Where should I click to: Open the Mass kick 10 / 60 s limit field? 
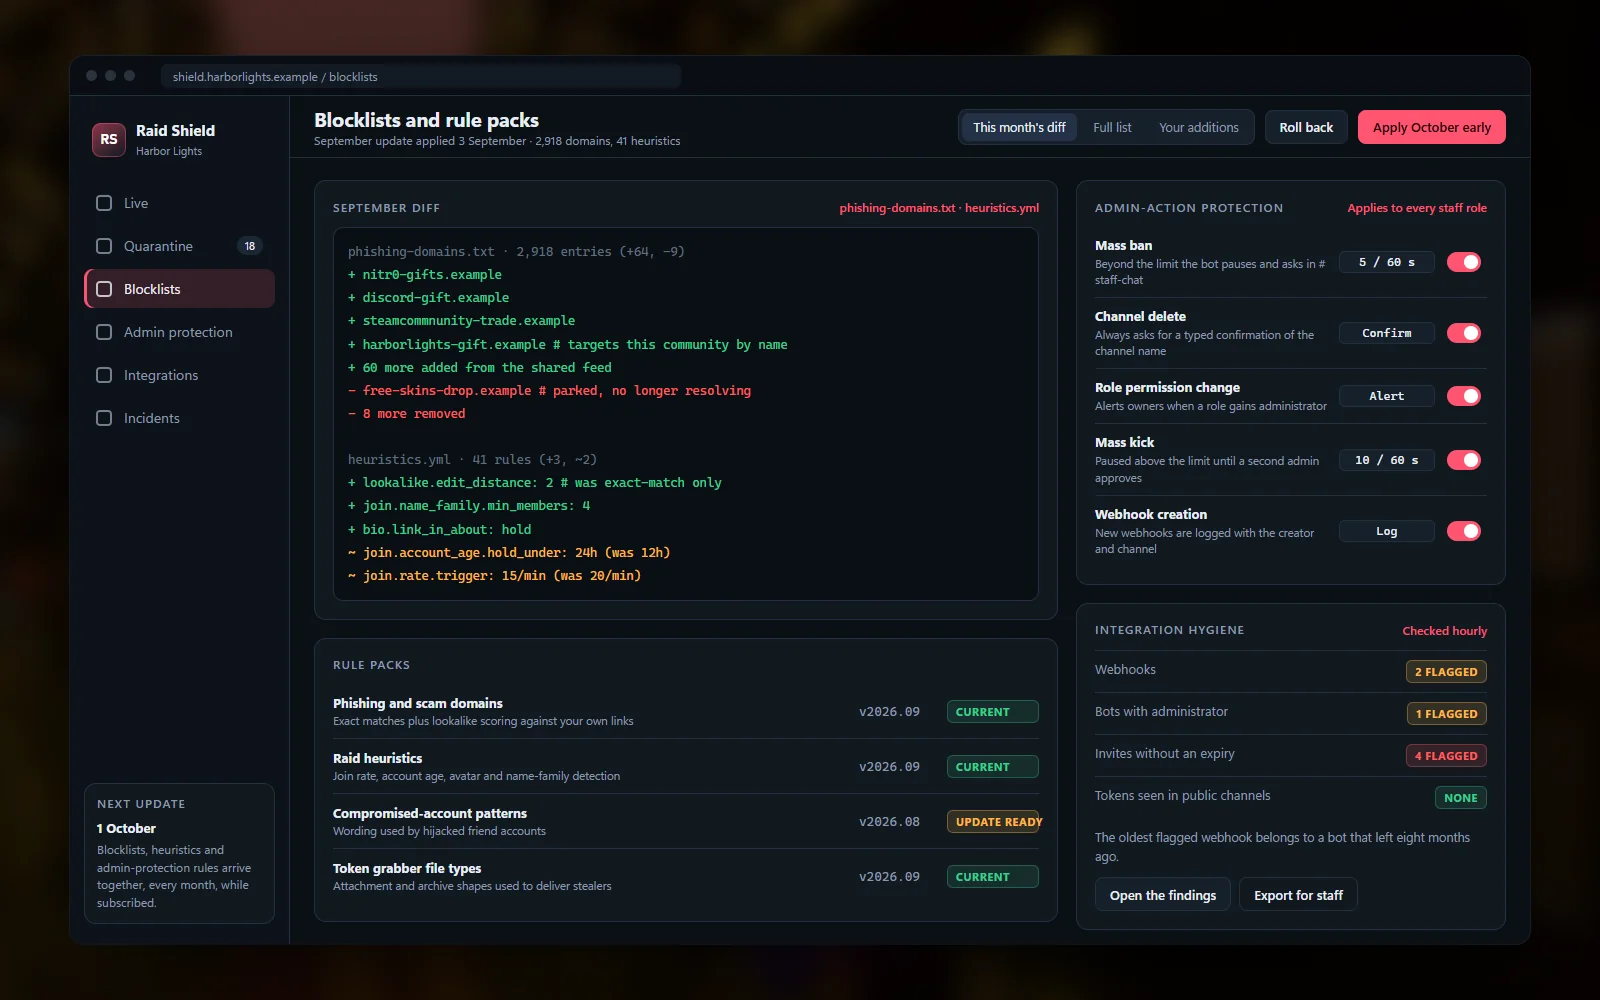[x=1387, y=460]
